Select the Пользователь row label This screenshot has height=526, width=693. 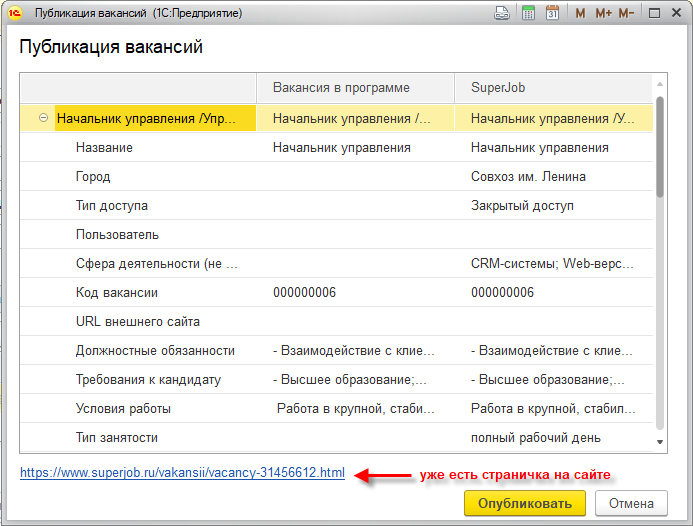pos(117,234)
